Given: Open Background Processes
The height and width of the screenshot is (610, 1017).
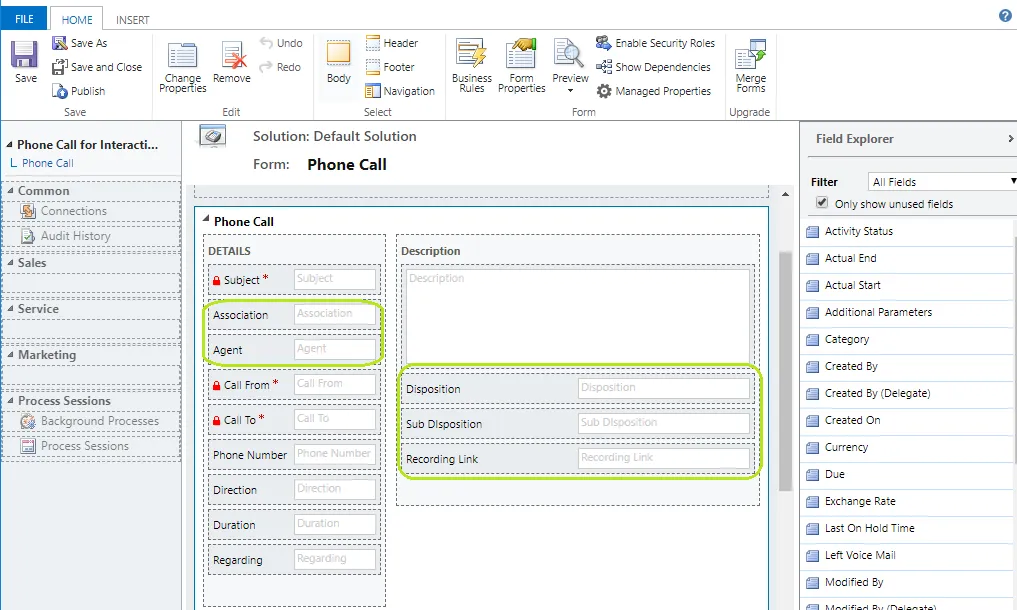Looking at the screenshot, I should [91, 421].
